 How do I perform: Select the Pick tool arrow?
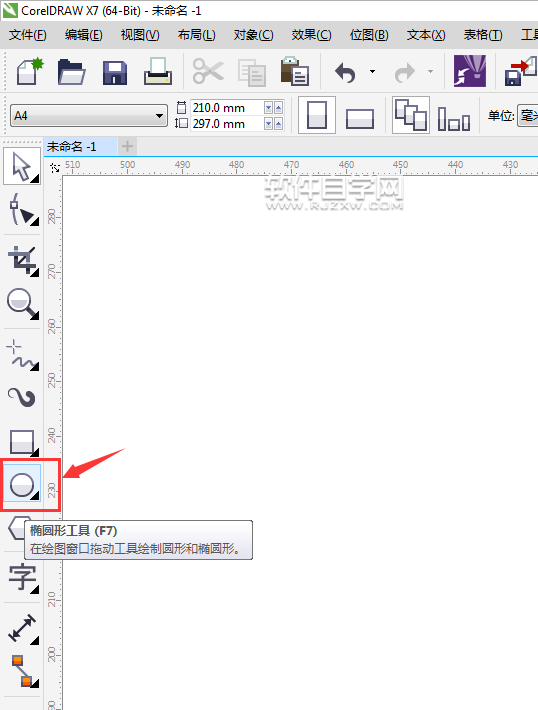[x=22, y=167]
